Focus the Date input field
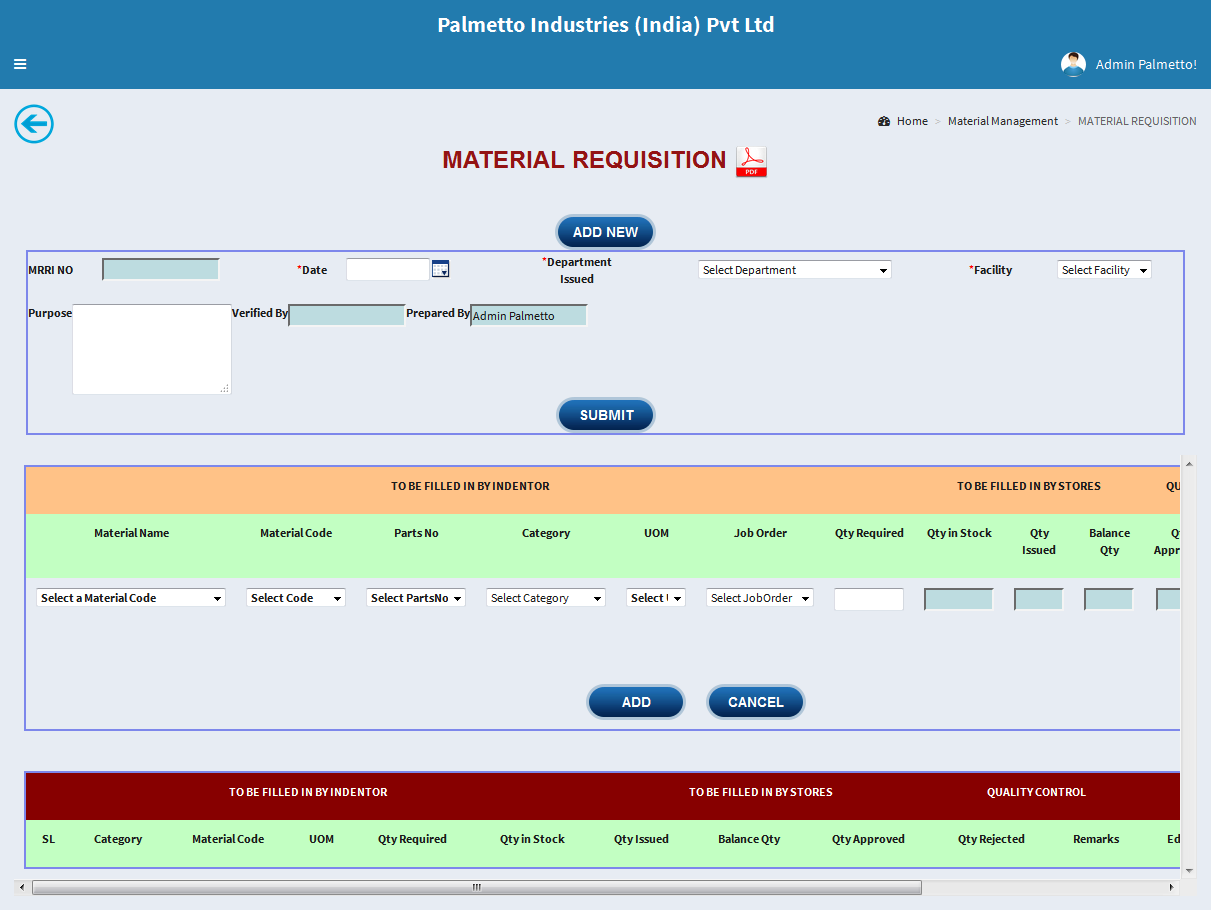The height and width of the screenshot is (910, 1211). tap(388, 269)
